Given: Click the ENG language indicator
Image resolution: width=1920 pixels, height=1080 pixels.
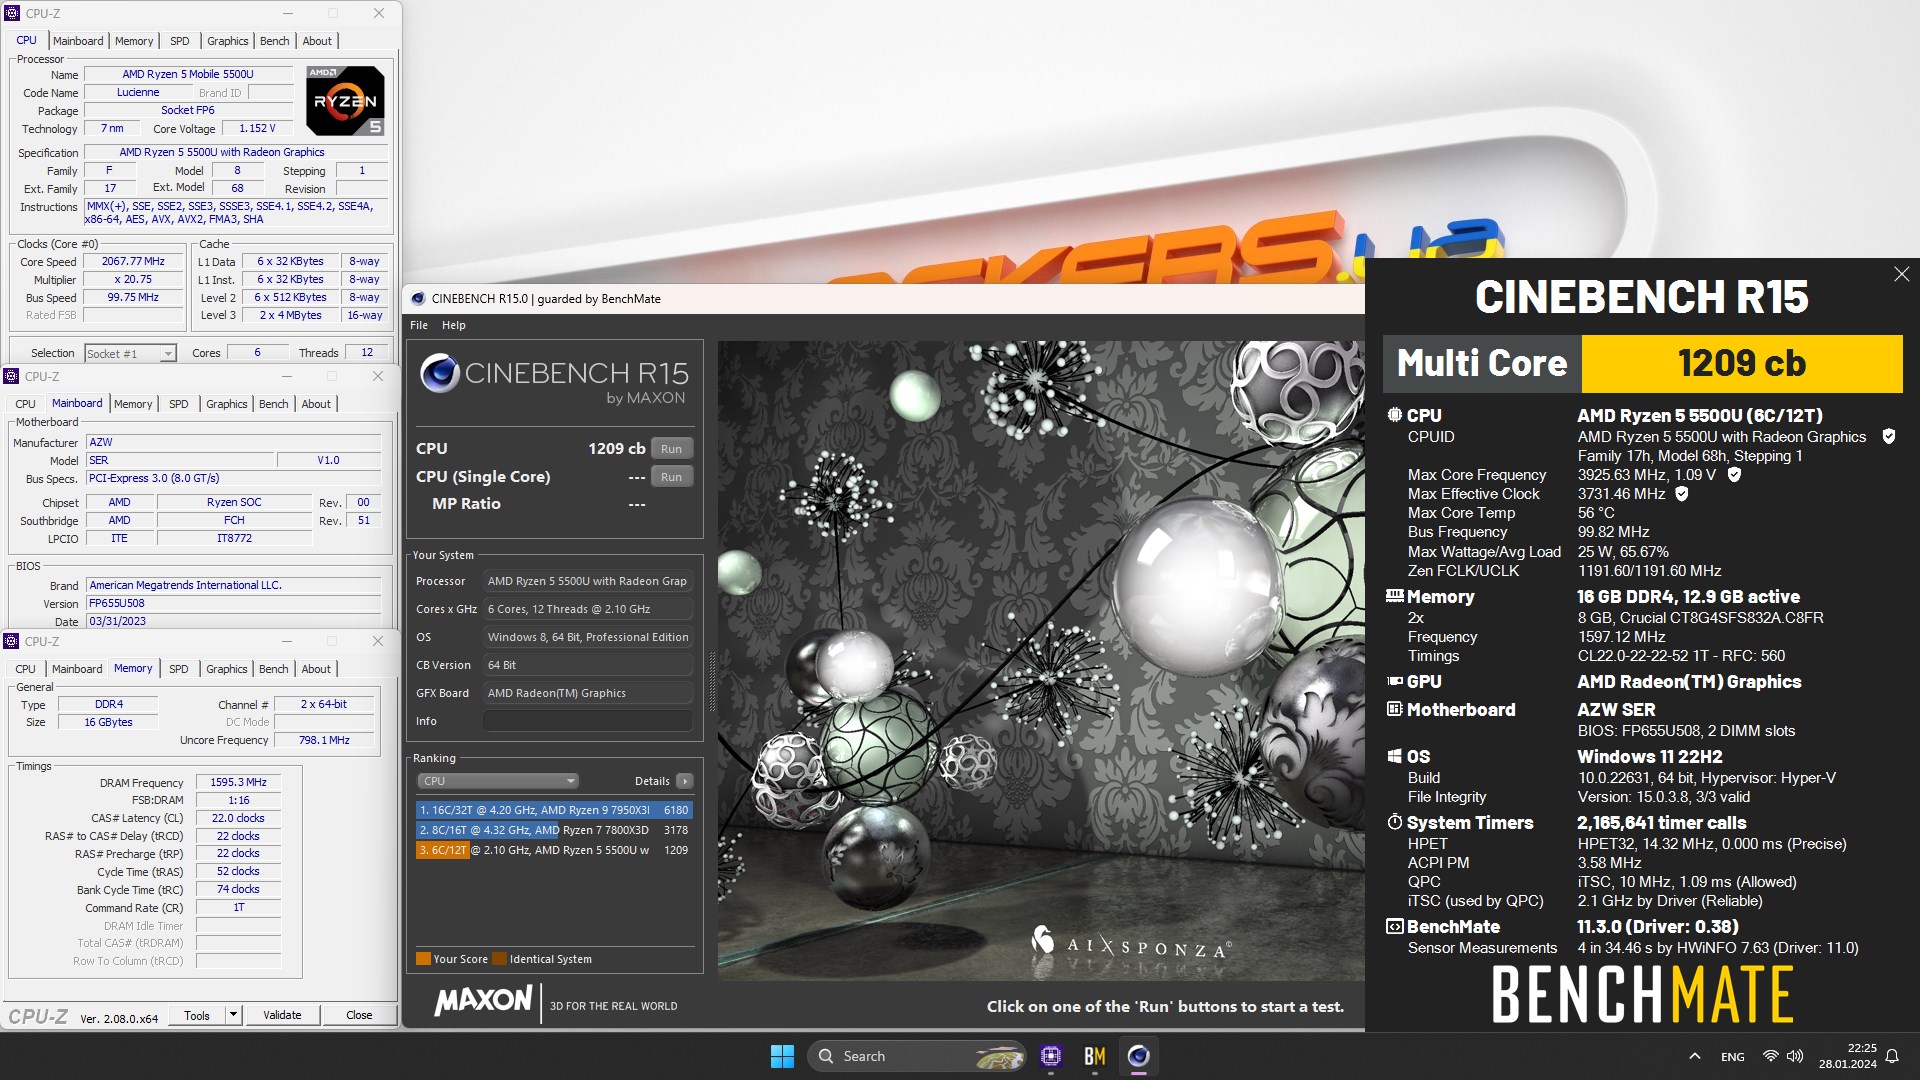Looking at the screenshot, I should pos(1732,1057).
